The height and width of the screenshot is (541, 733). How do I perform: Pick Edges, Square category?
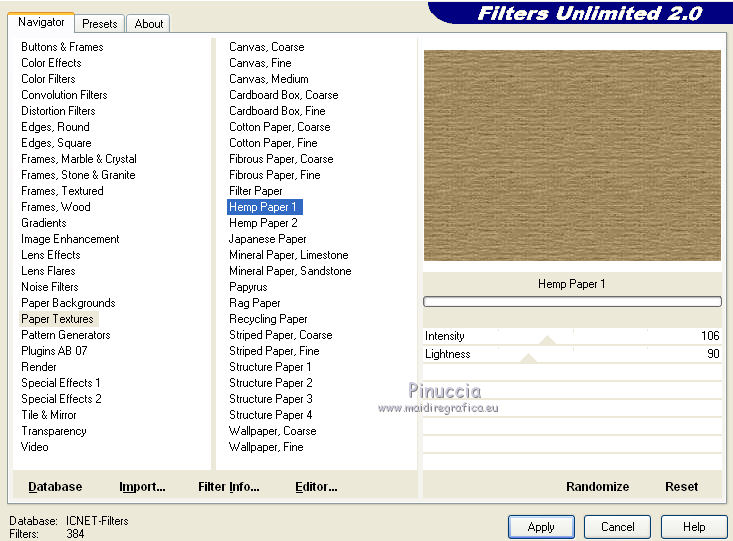[x=56, y=143]
